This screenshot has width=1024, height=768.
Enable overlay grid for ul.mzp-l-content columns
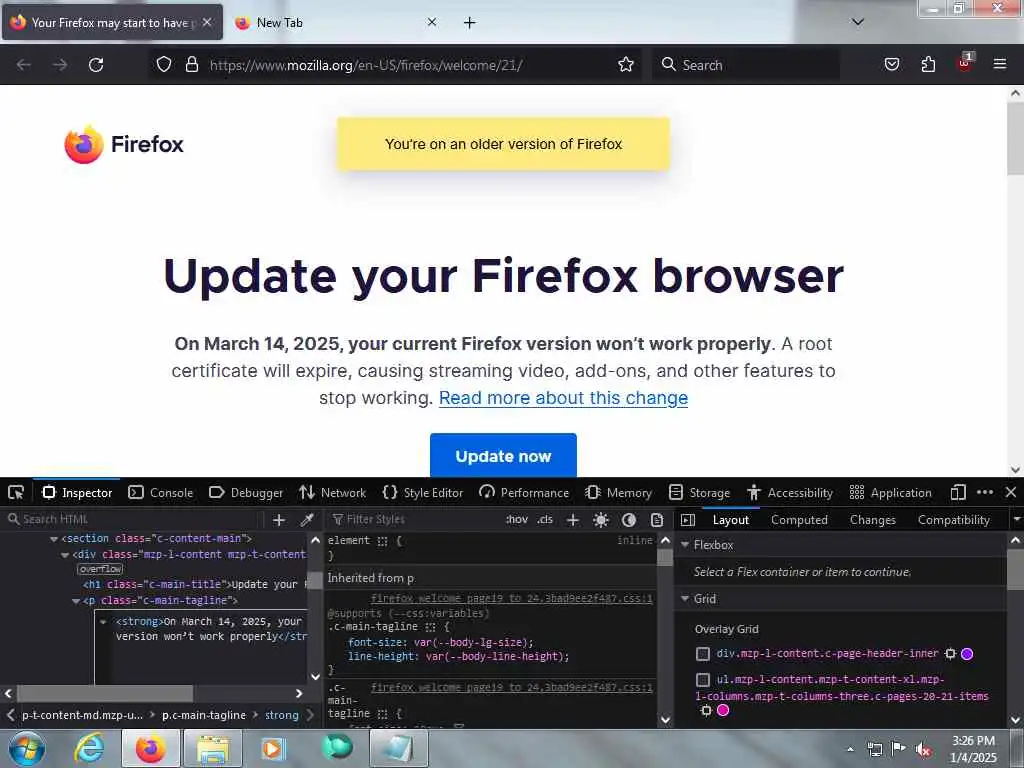coord(703,680)
